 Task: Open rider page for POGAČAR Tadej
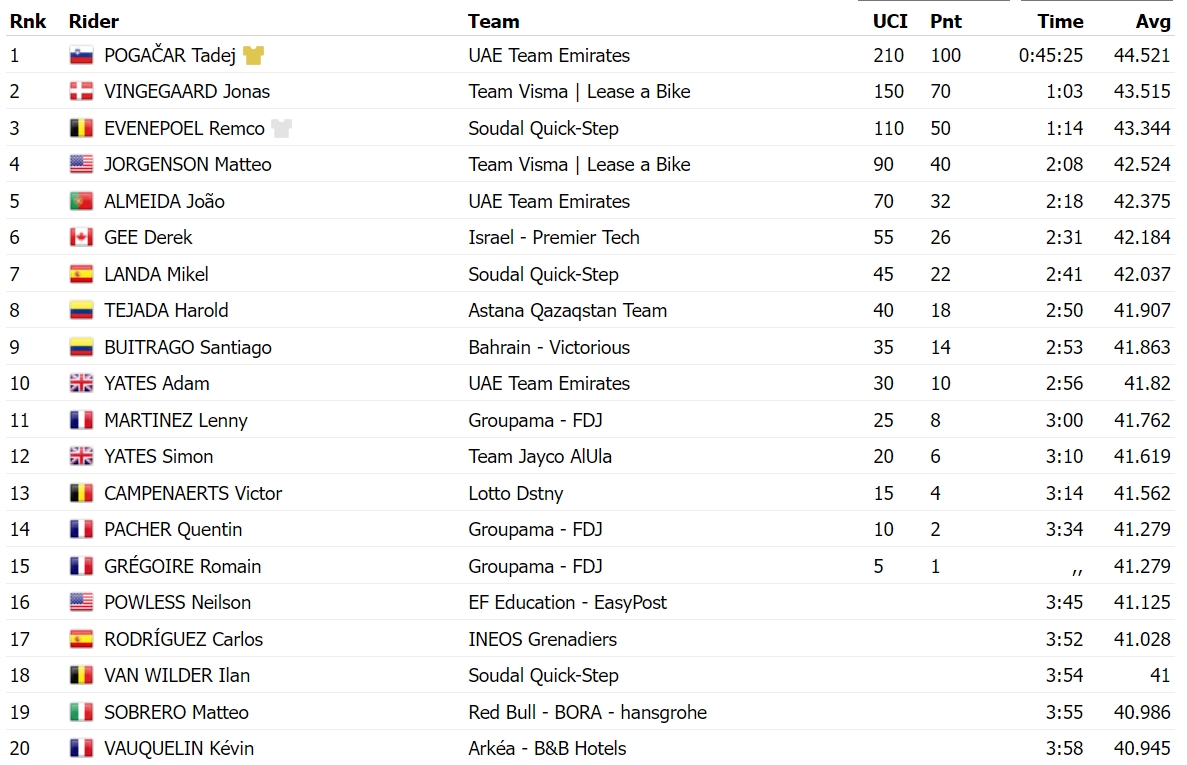(x=170, y=55)
